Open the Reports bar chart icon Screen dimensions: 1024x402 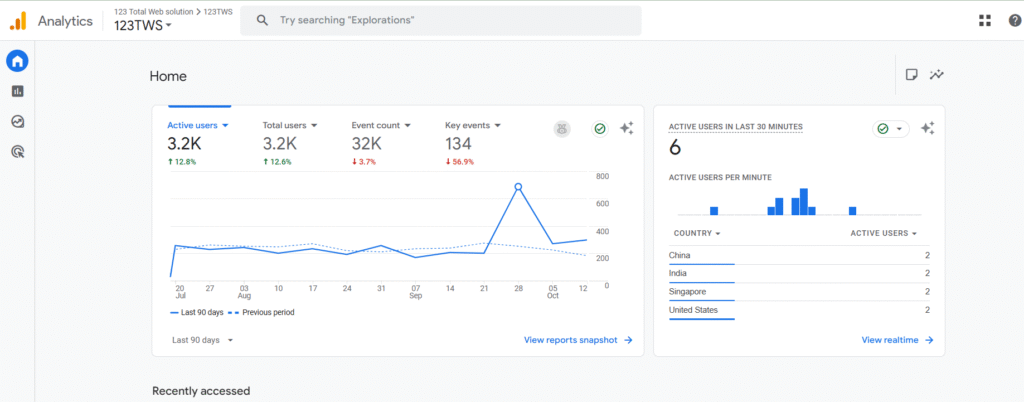pos(17,91)
